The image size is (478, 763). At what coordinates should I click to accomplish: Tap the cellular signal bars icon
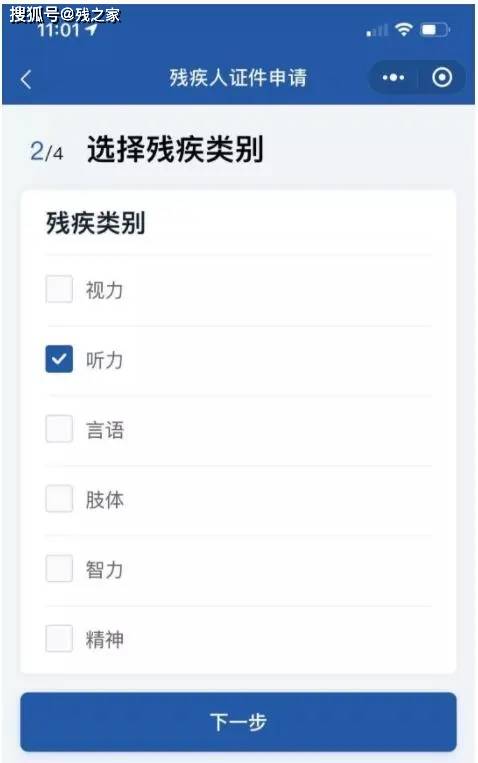coord(377,31)
